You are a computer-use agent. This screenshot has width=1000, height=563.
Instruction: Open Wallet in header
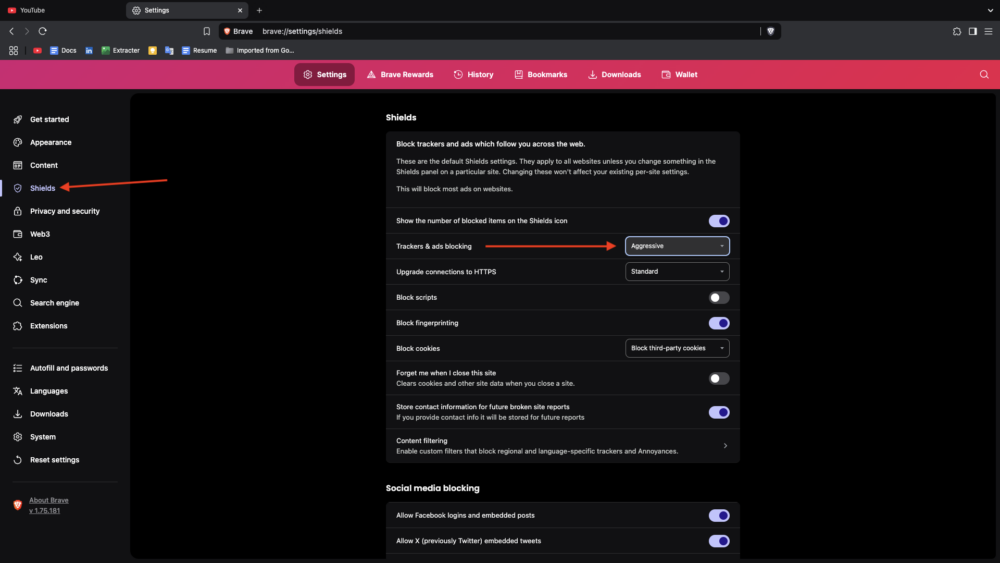(679, 75)
